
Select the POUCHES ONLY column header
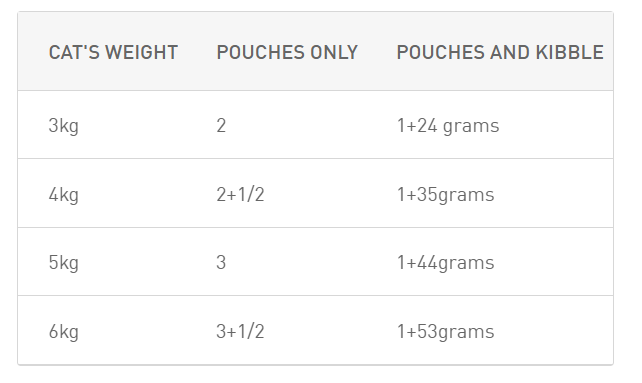pos(287,52)
